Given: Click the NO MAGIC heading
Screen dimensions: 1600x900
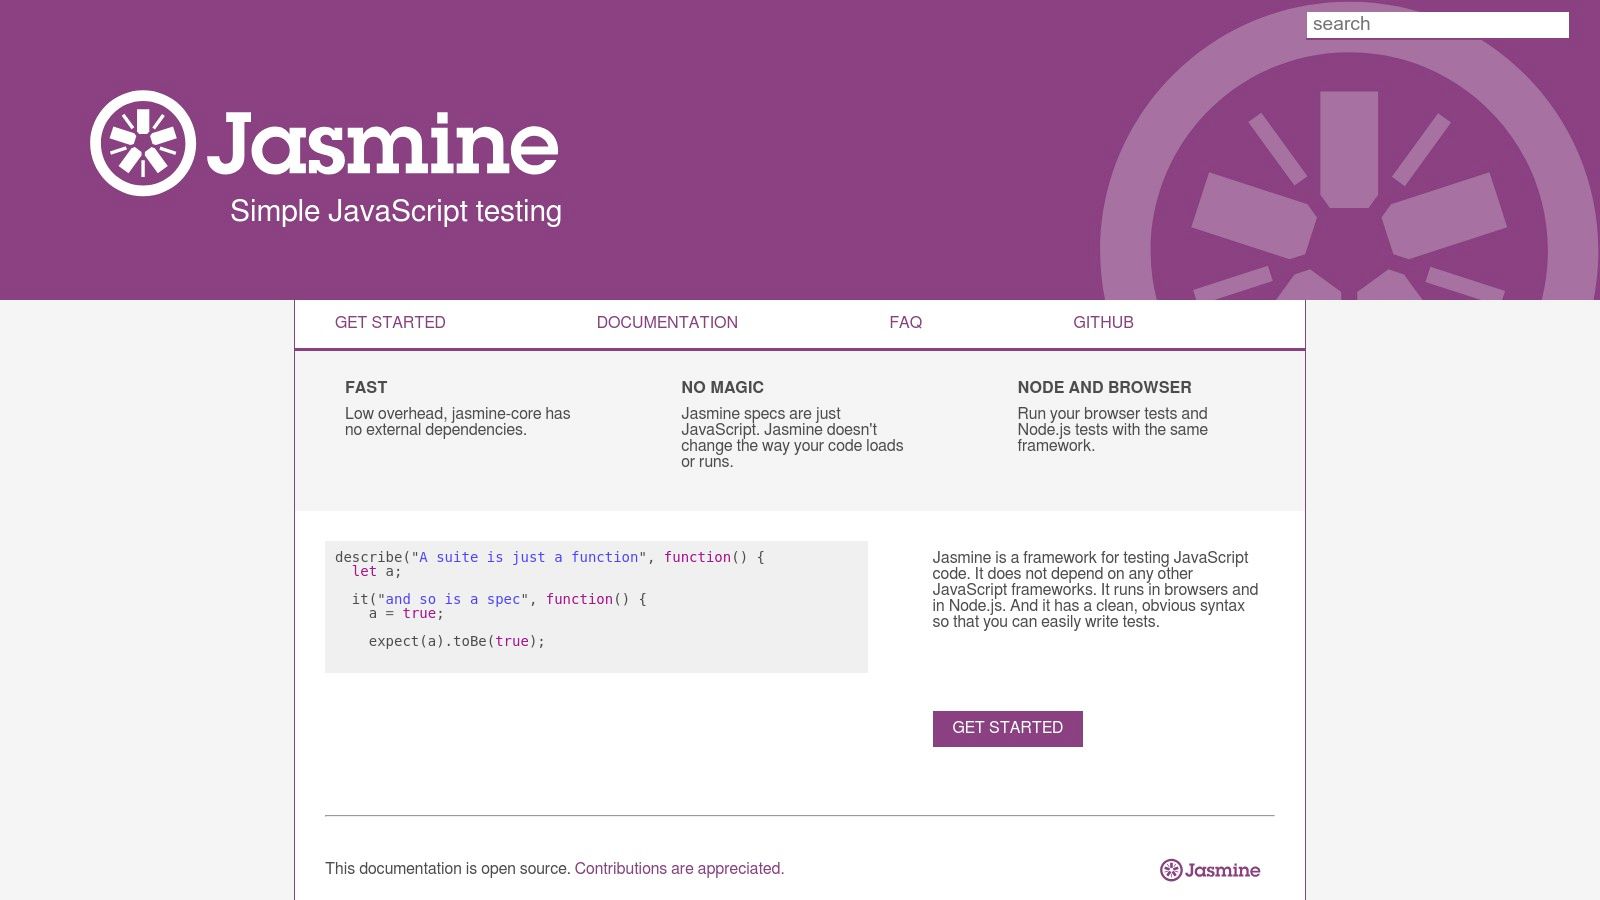Looking at the screenshot, I should click(x=722, y=387).
